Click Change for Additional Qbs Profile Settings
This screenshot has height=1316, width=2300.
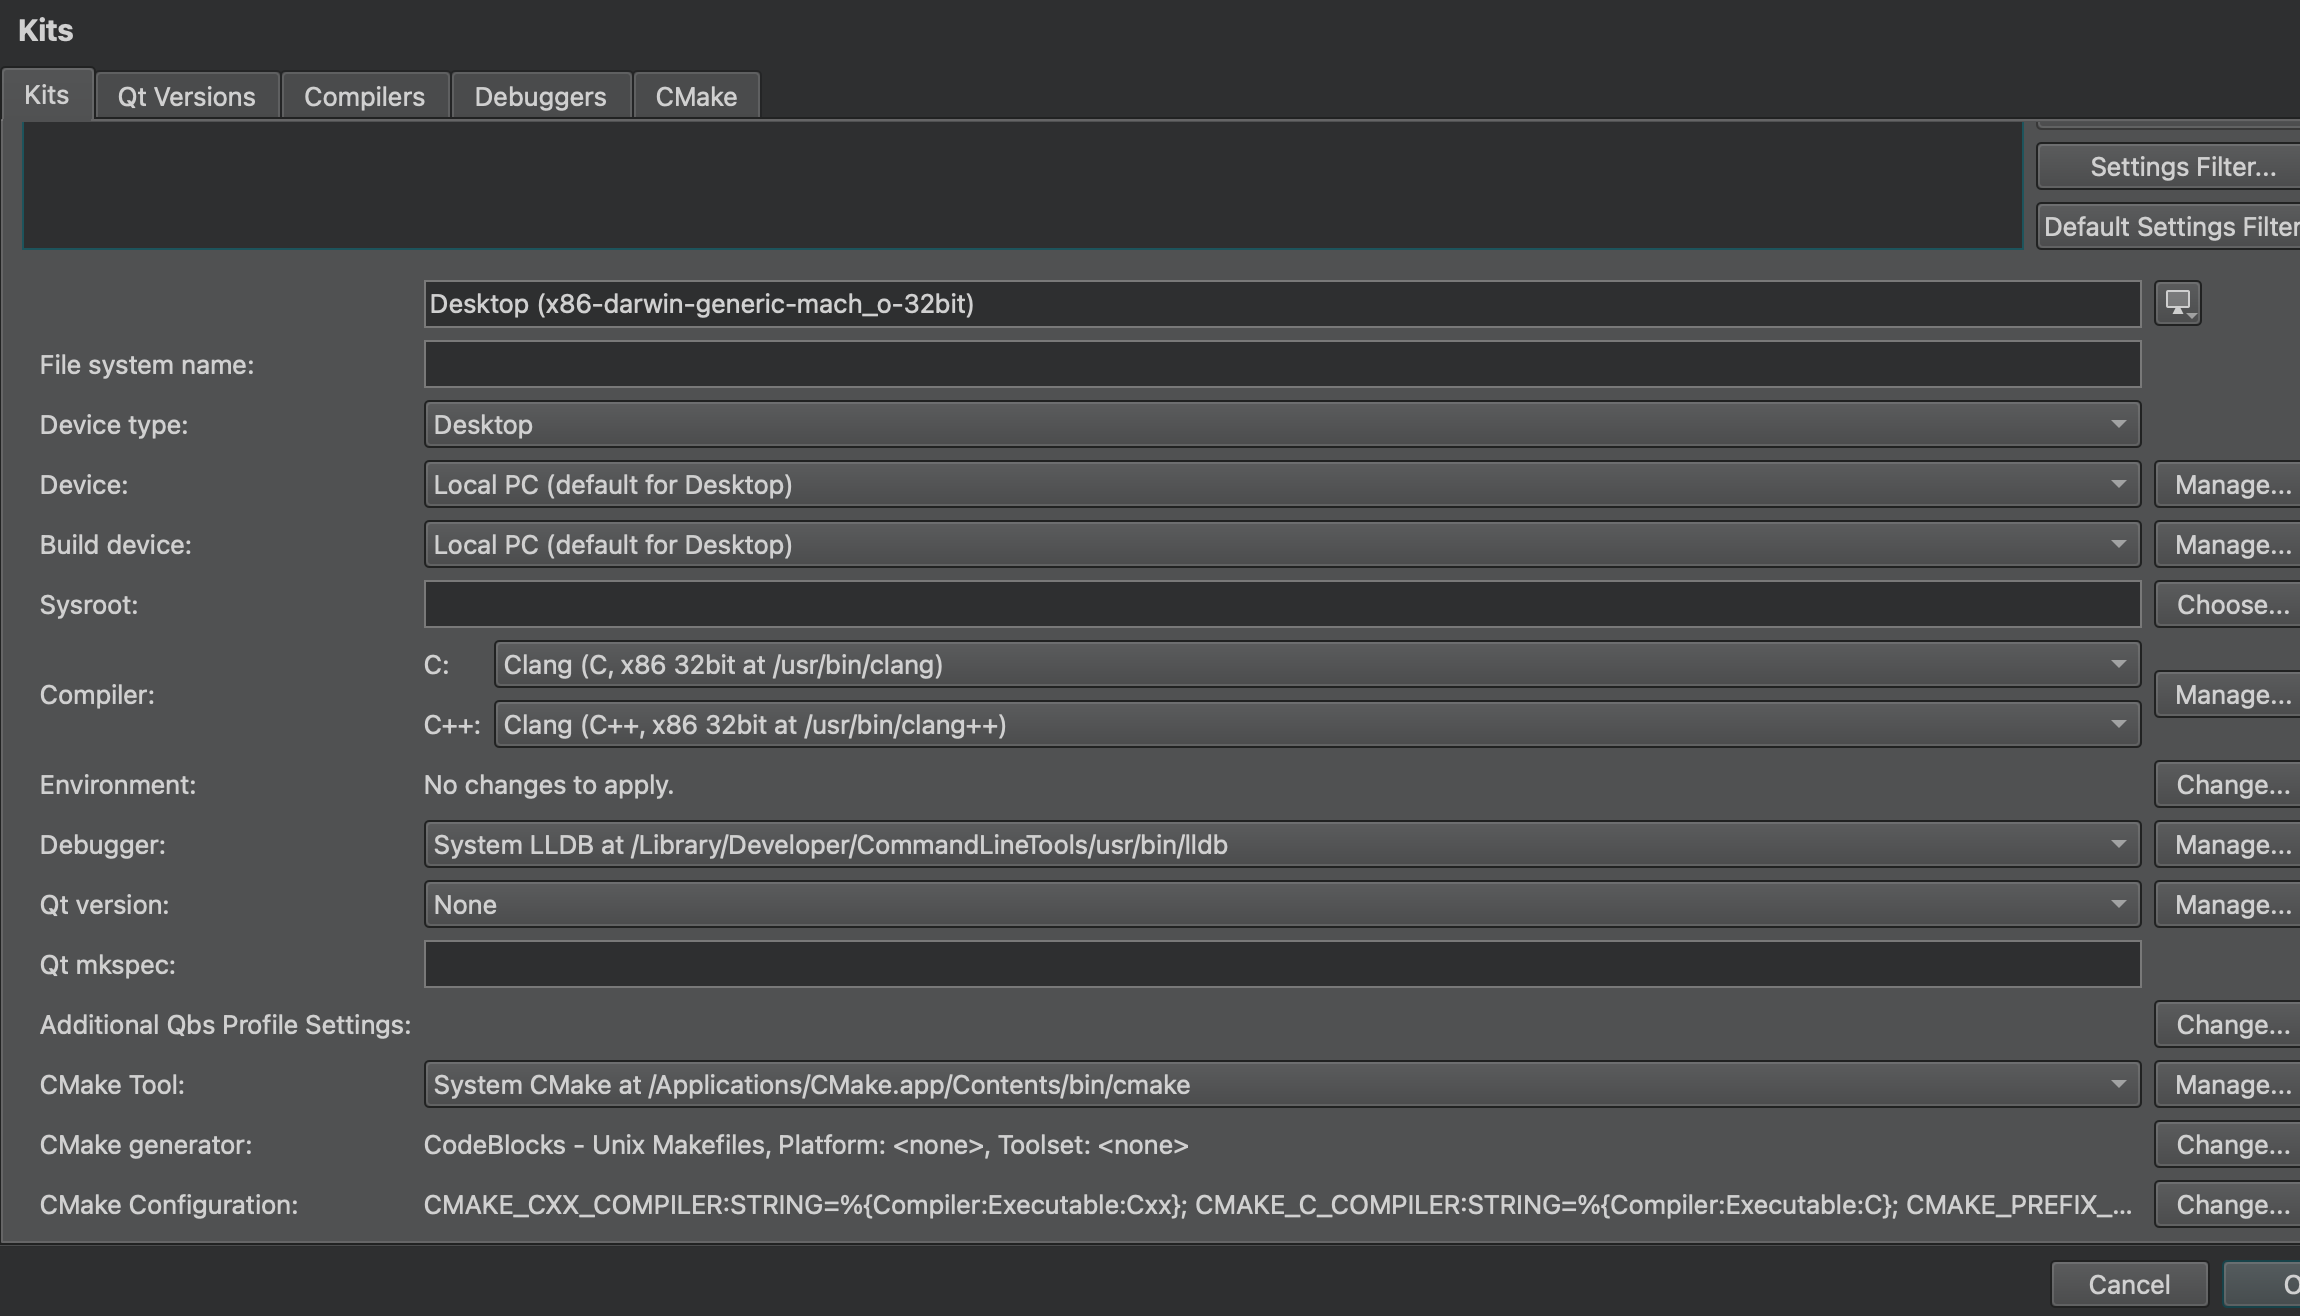click(2229, 1024)
